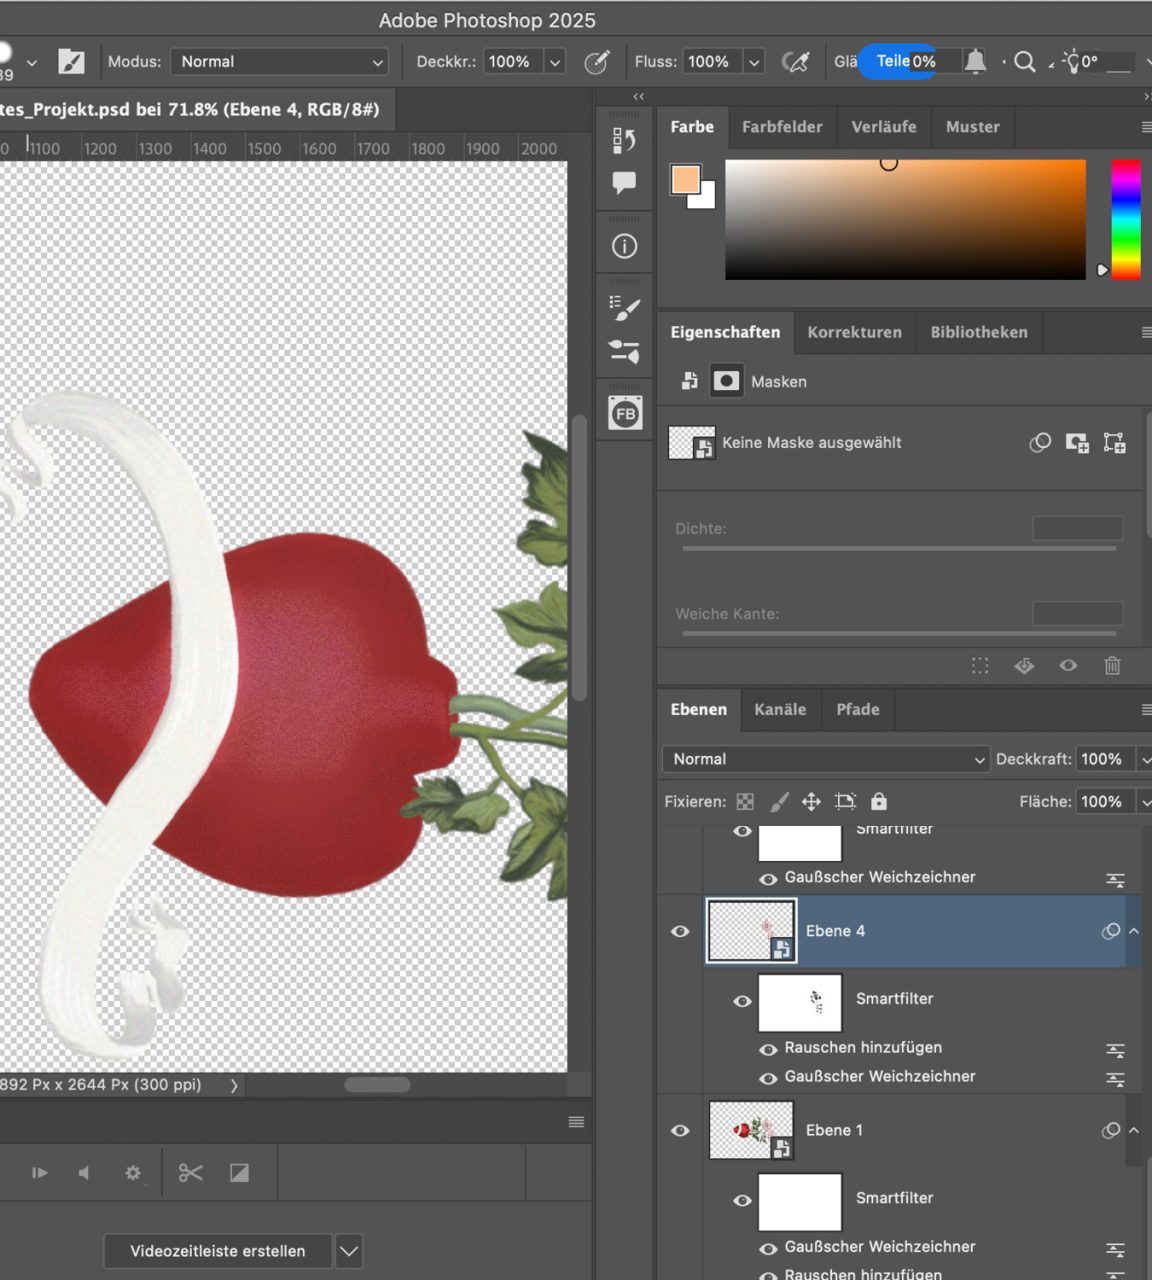Screen dimensions: 1152x1280
Task: Switch to the Farbfelder tab
Action: coord(782,127)
